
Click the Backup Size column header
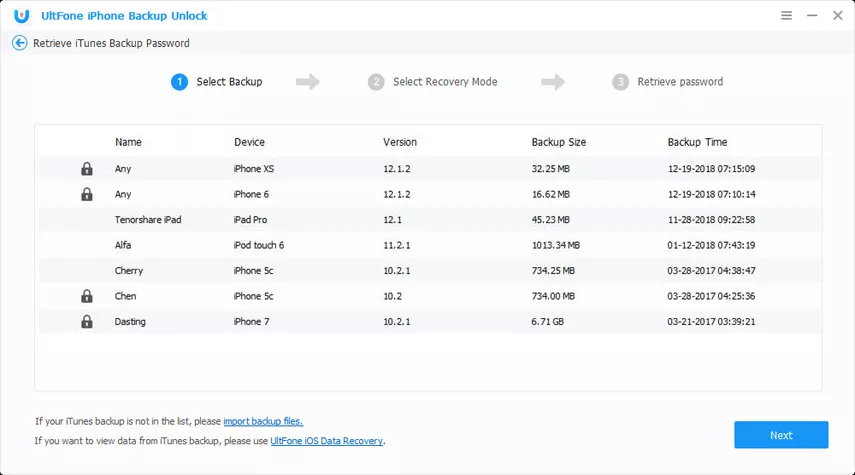point(558,142)
